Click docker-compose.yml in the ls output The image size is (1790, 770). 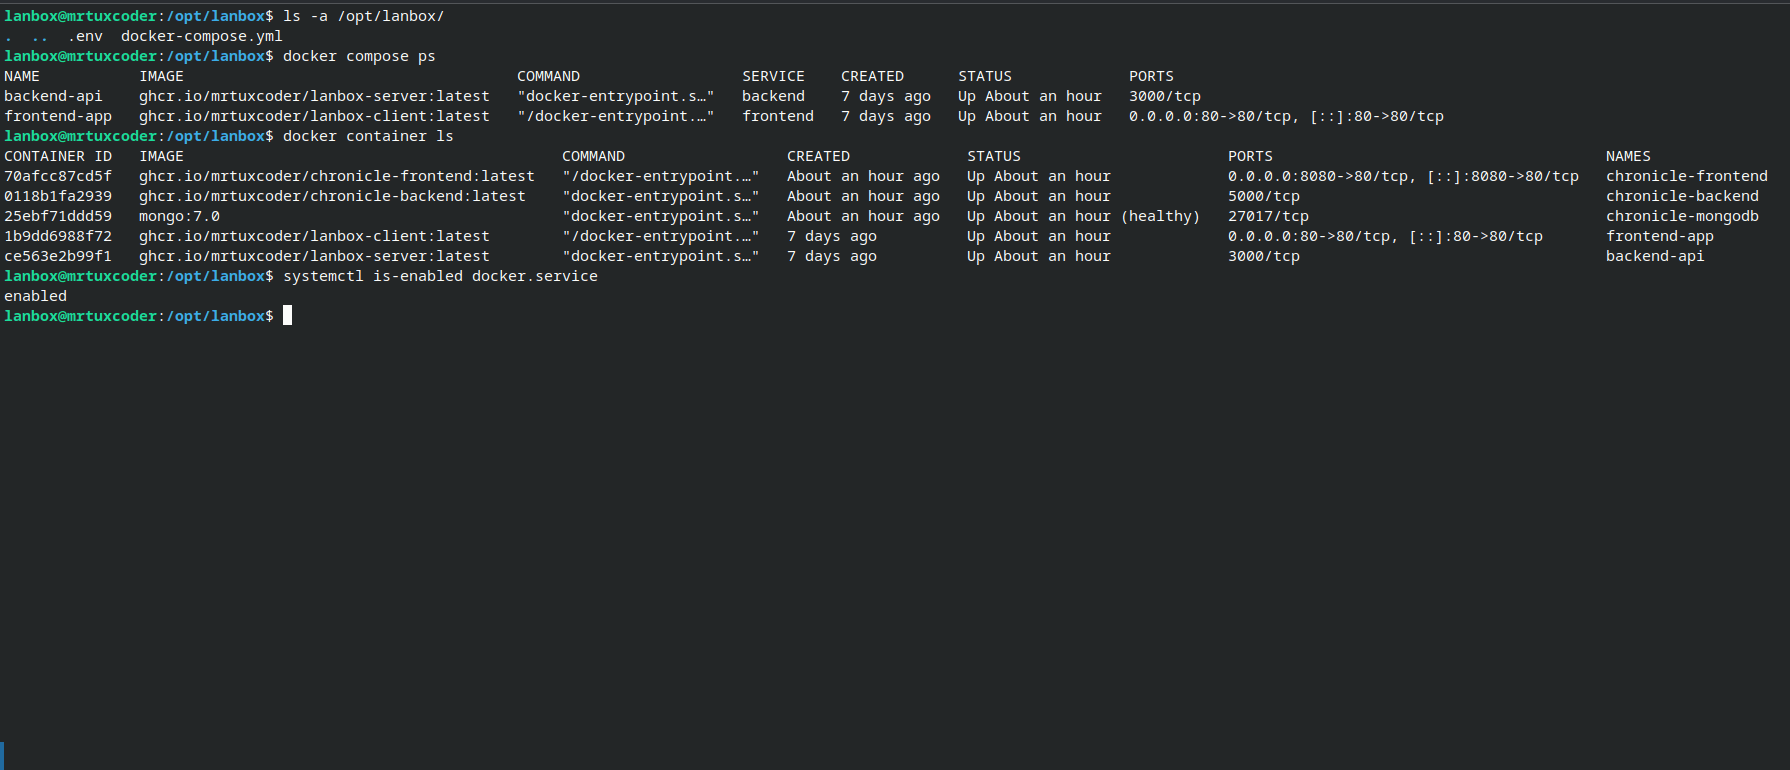202,36
